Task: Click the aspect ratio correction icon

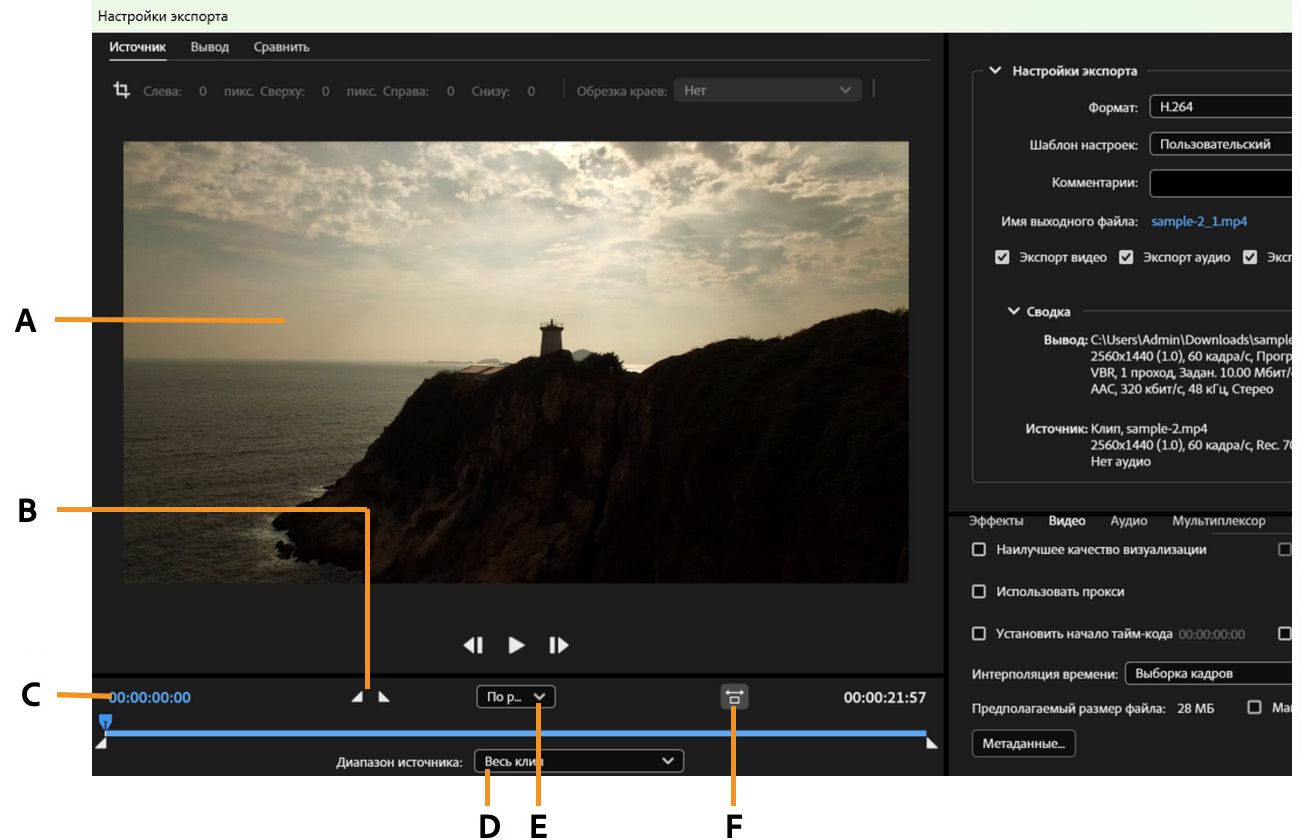Action: tap(734, 697)
